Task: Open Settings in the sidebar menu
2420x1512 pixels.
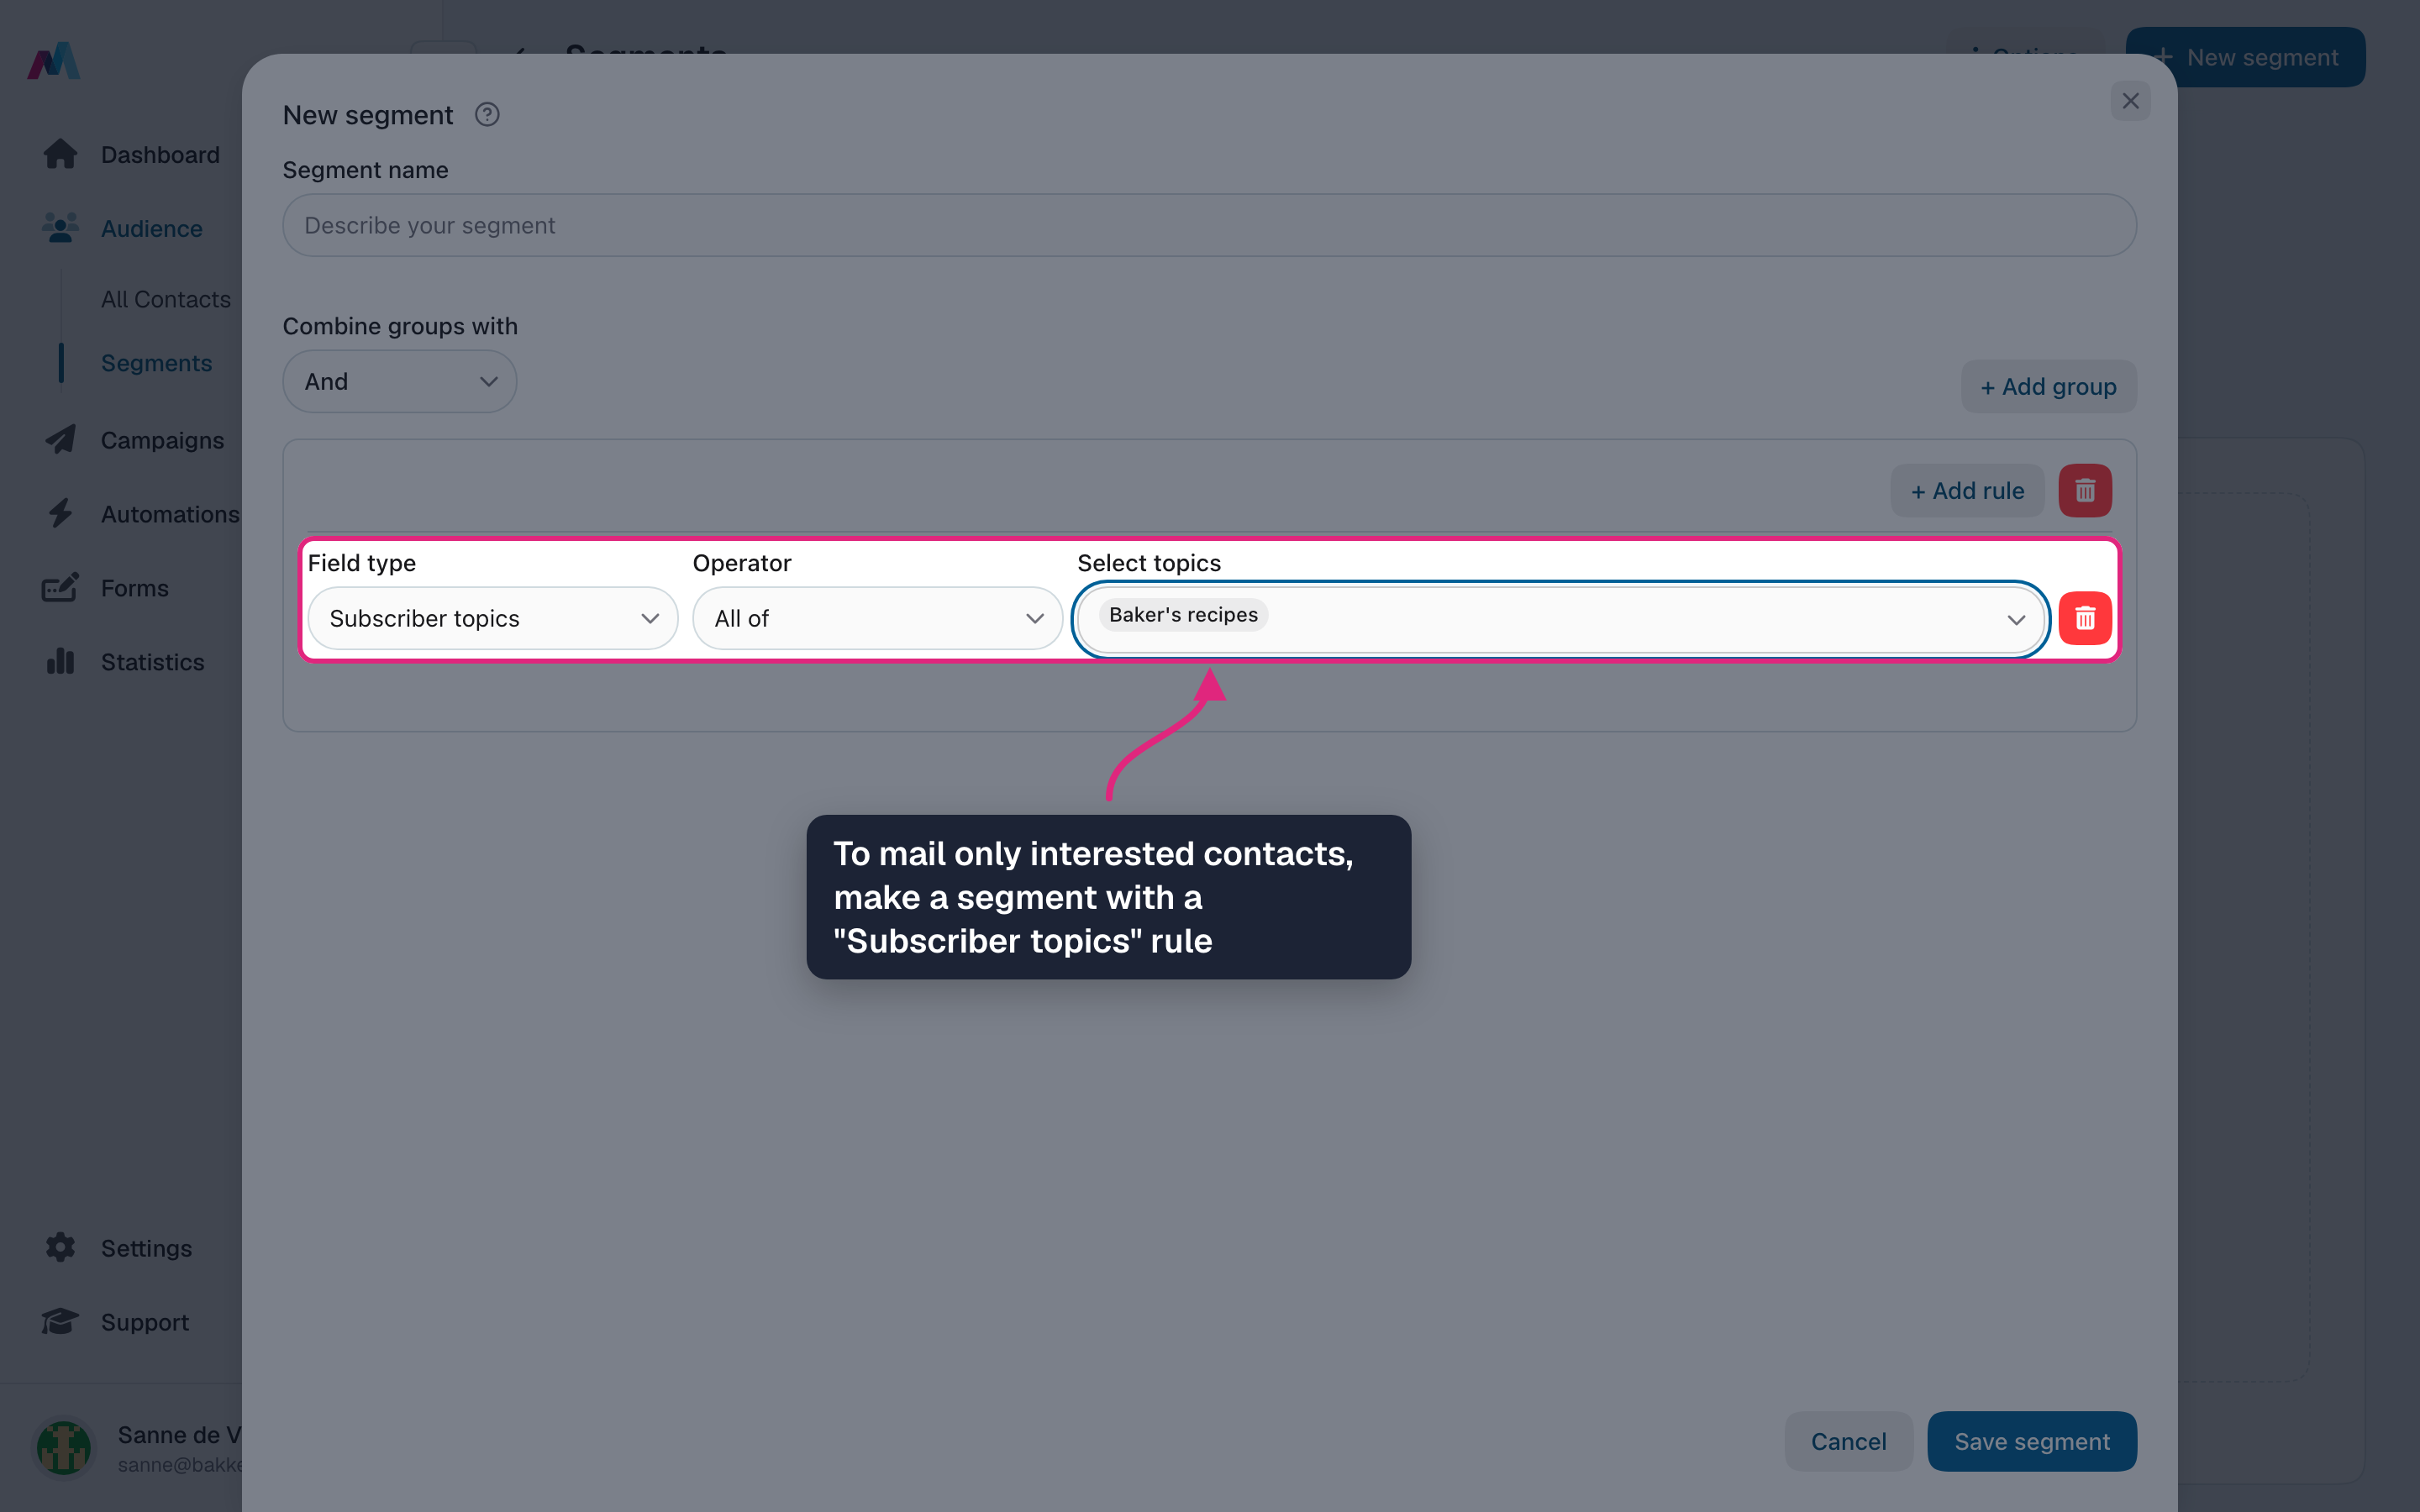Action: [146, 1248]
